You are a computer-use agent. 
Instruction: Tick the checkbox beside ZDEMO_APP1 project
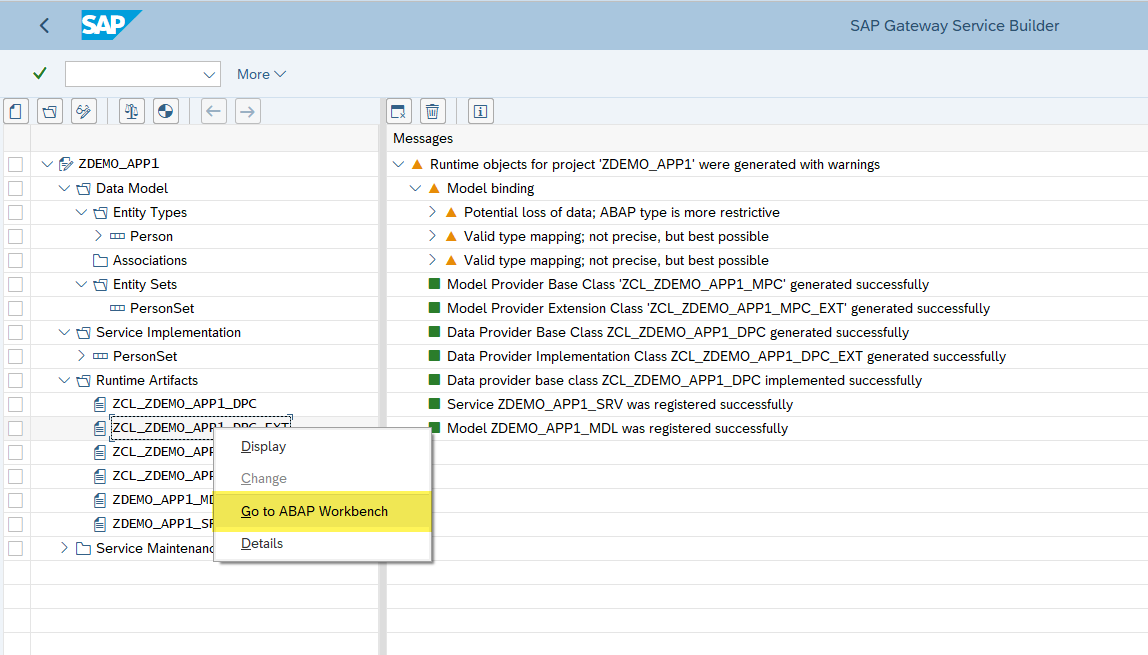coord(15,164)
